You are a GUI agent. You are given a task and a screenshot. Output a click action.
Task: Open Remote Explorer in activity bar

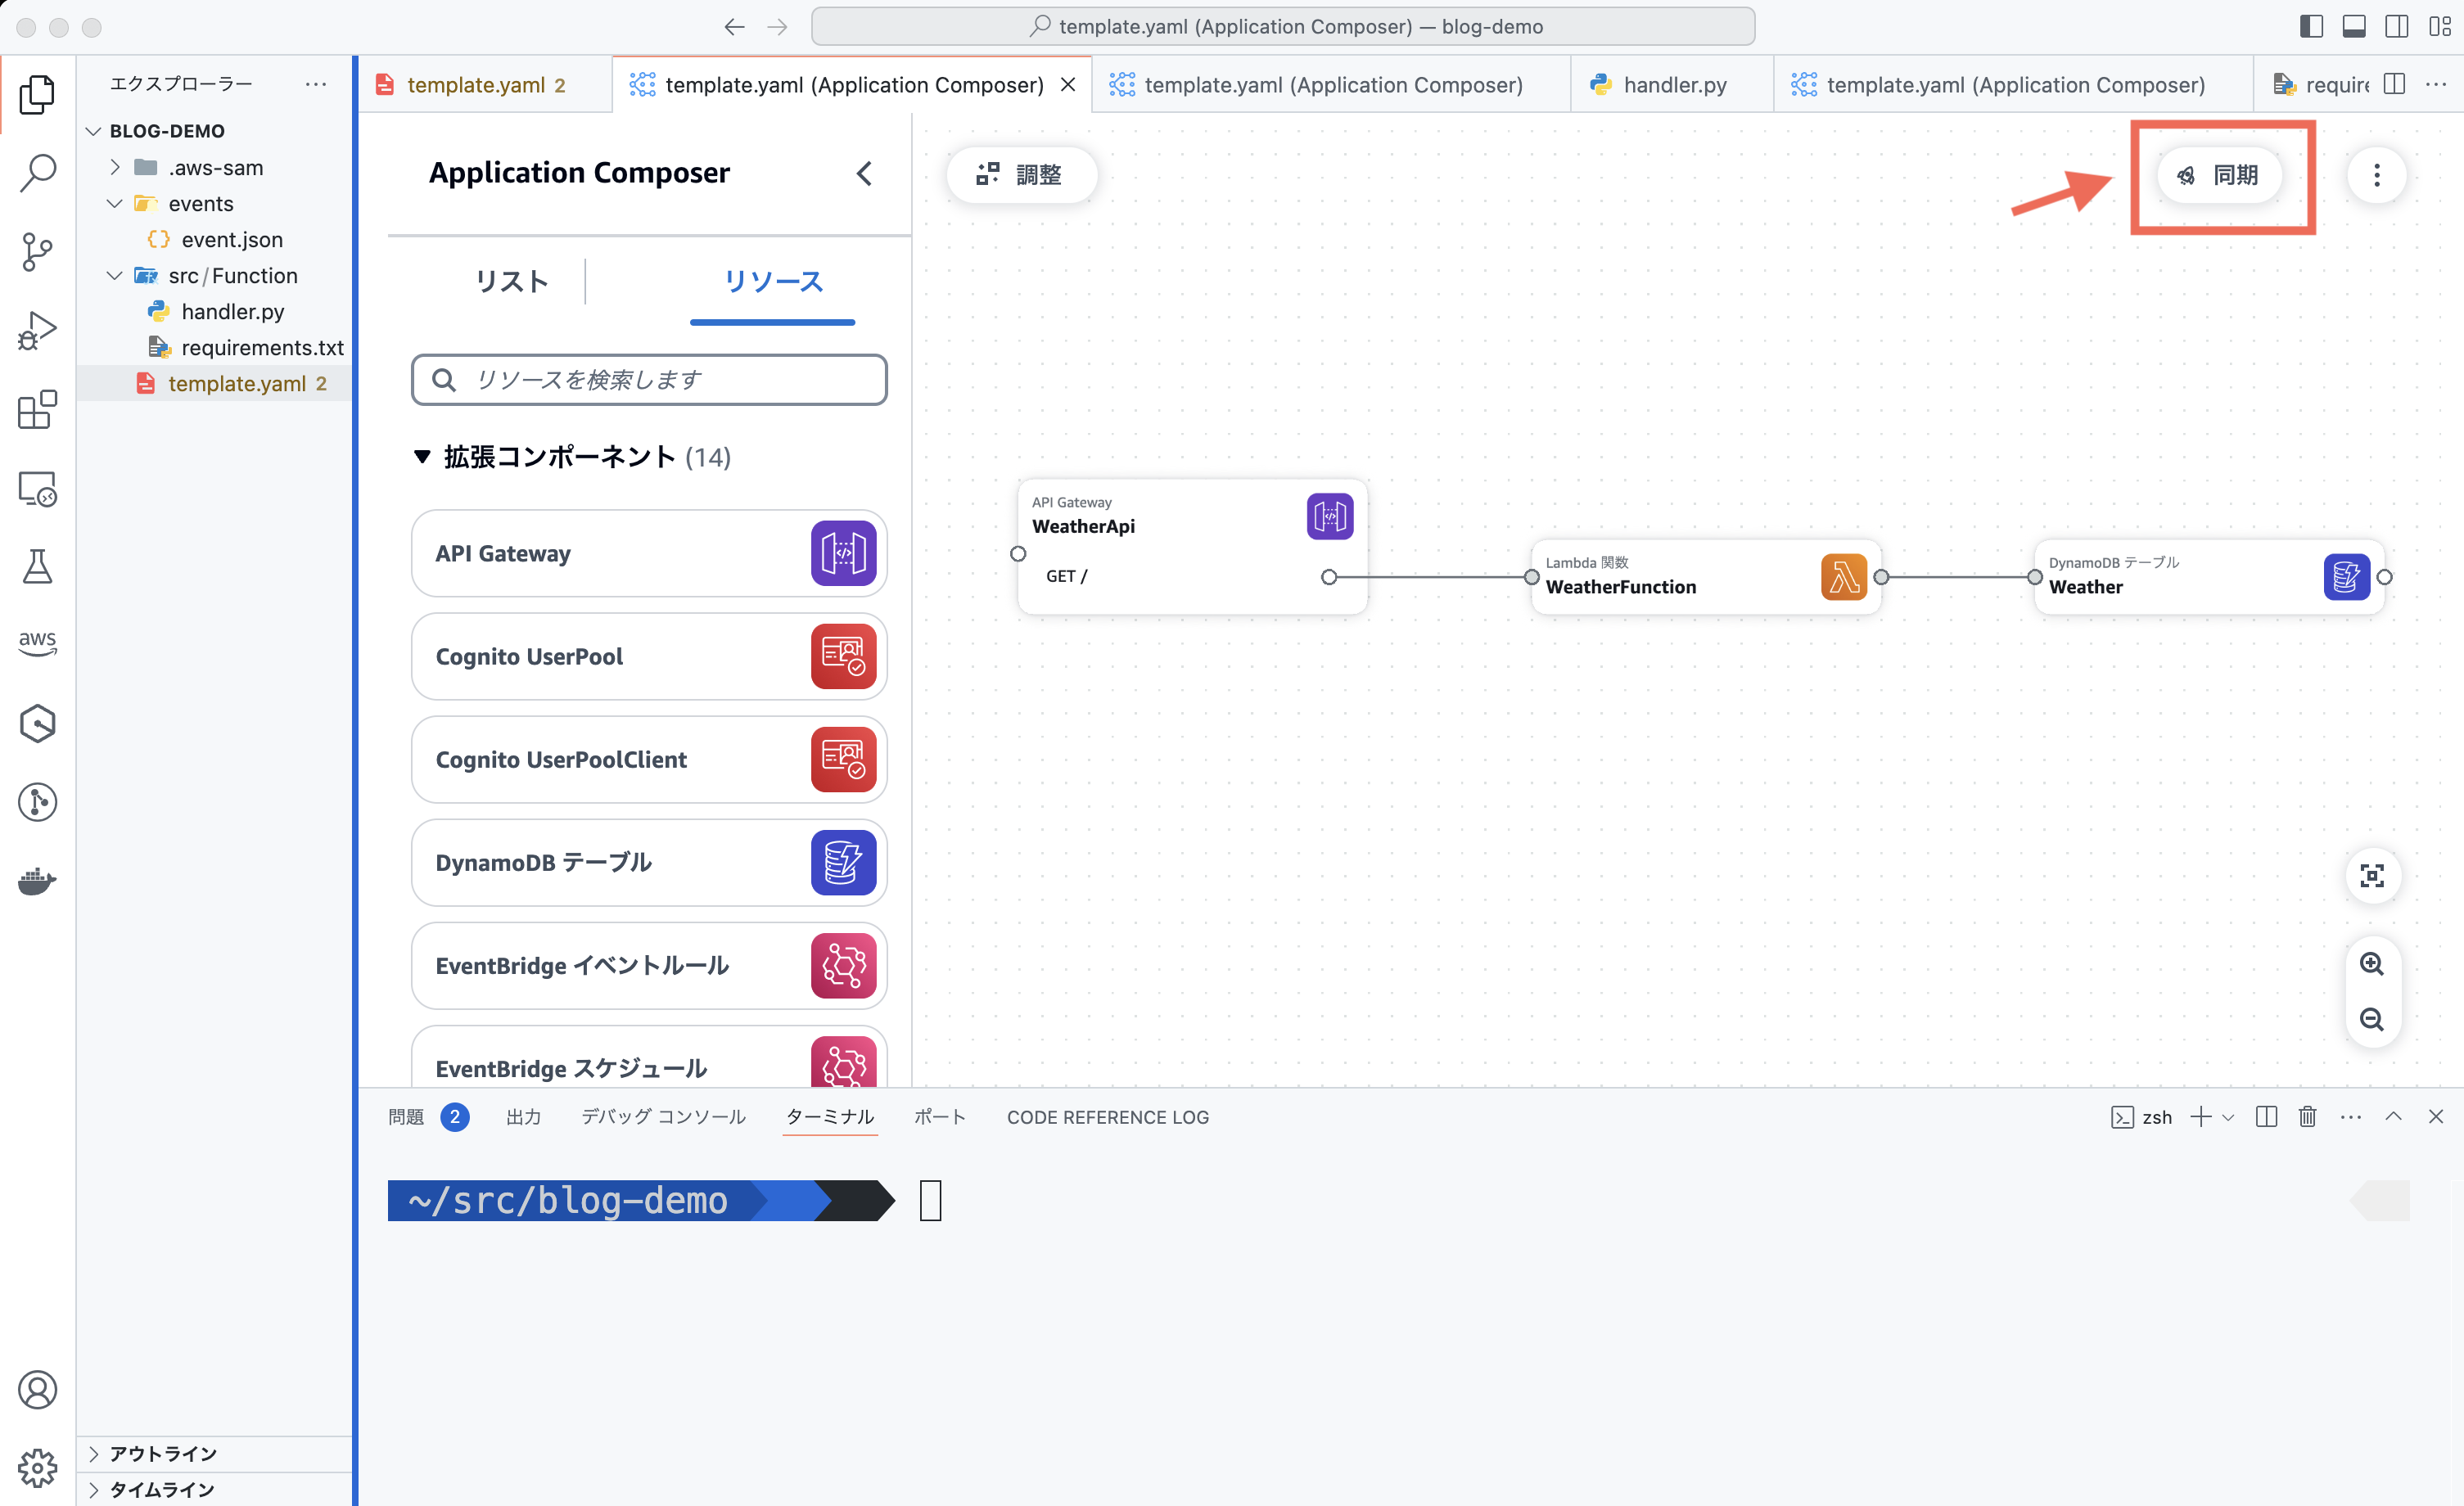(x=37, y=488)
